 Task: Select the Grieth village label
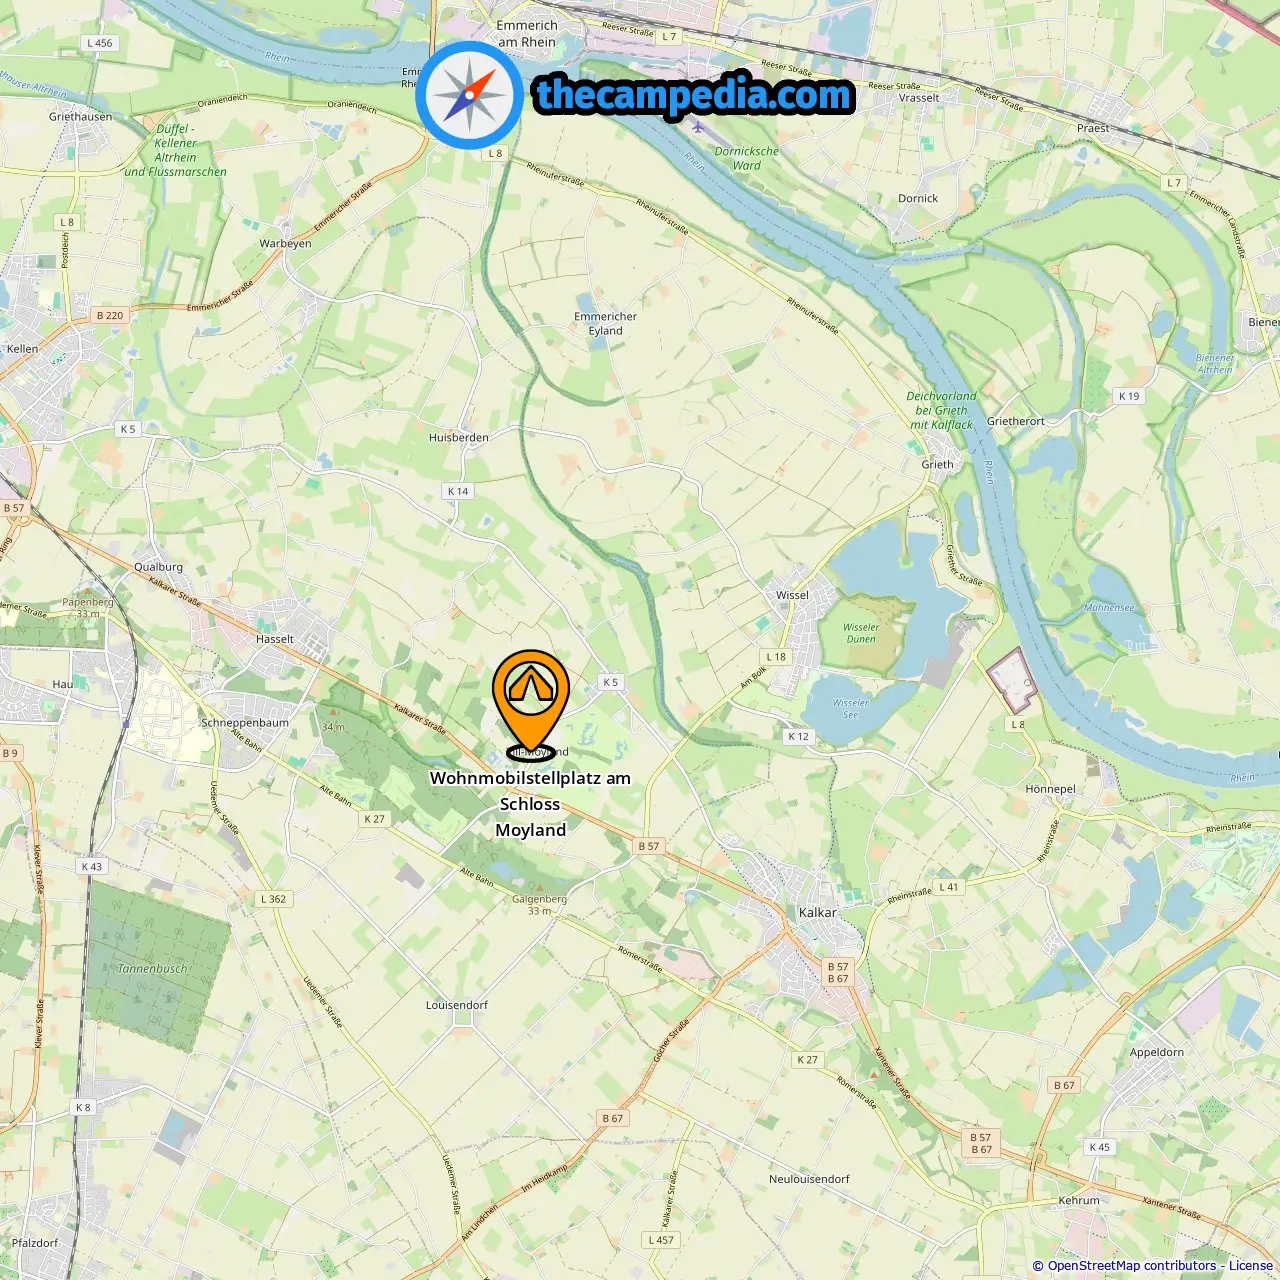[x=937, y=464]
